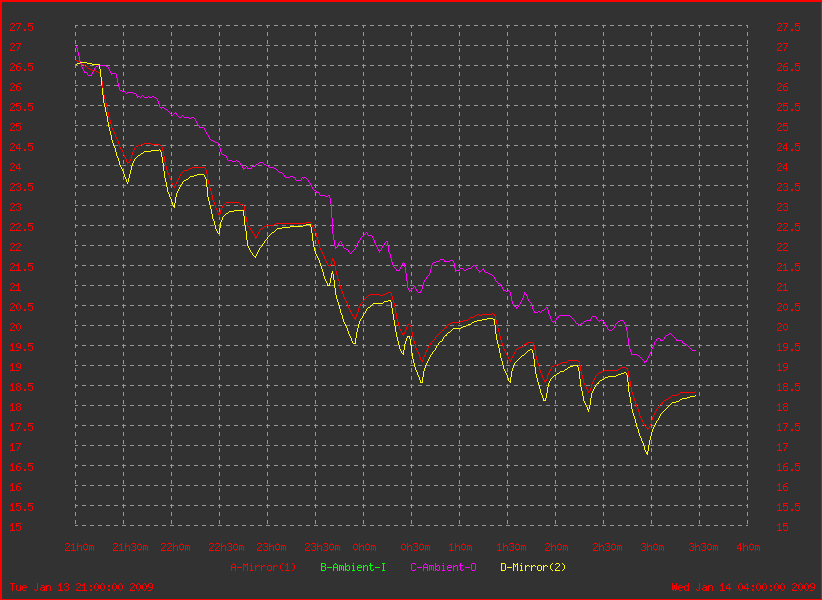Click the 0h0m time axis label
This screenshot has width=822, height=600.
[x=364, y=547]
